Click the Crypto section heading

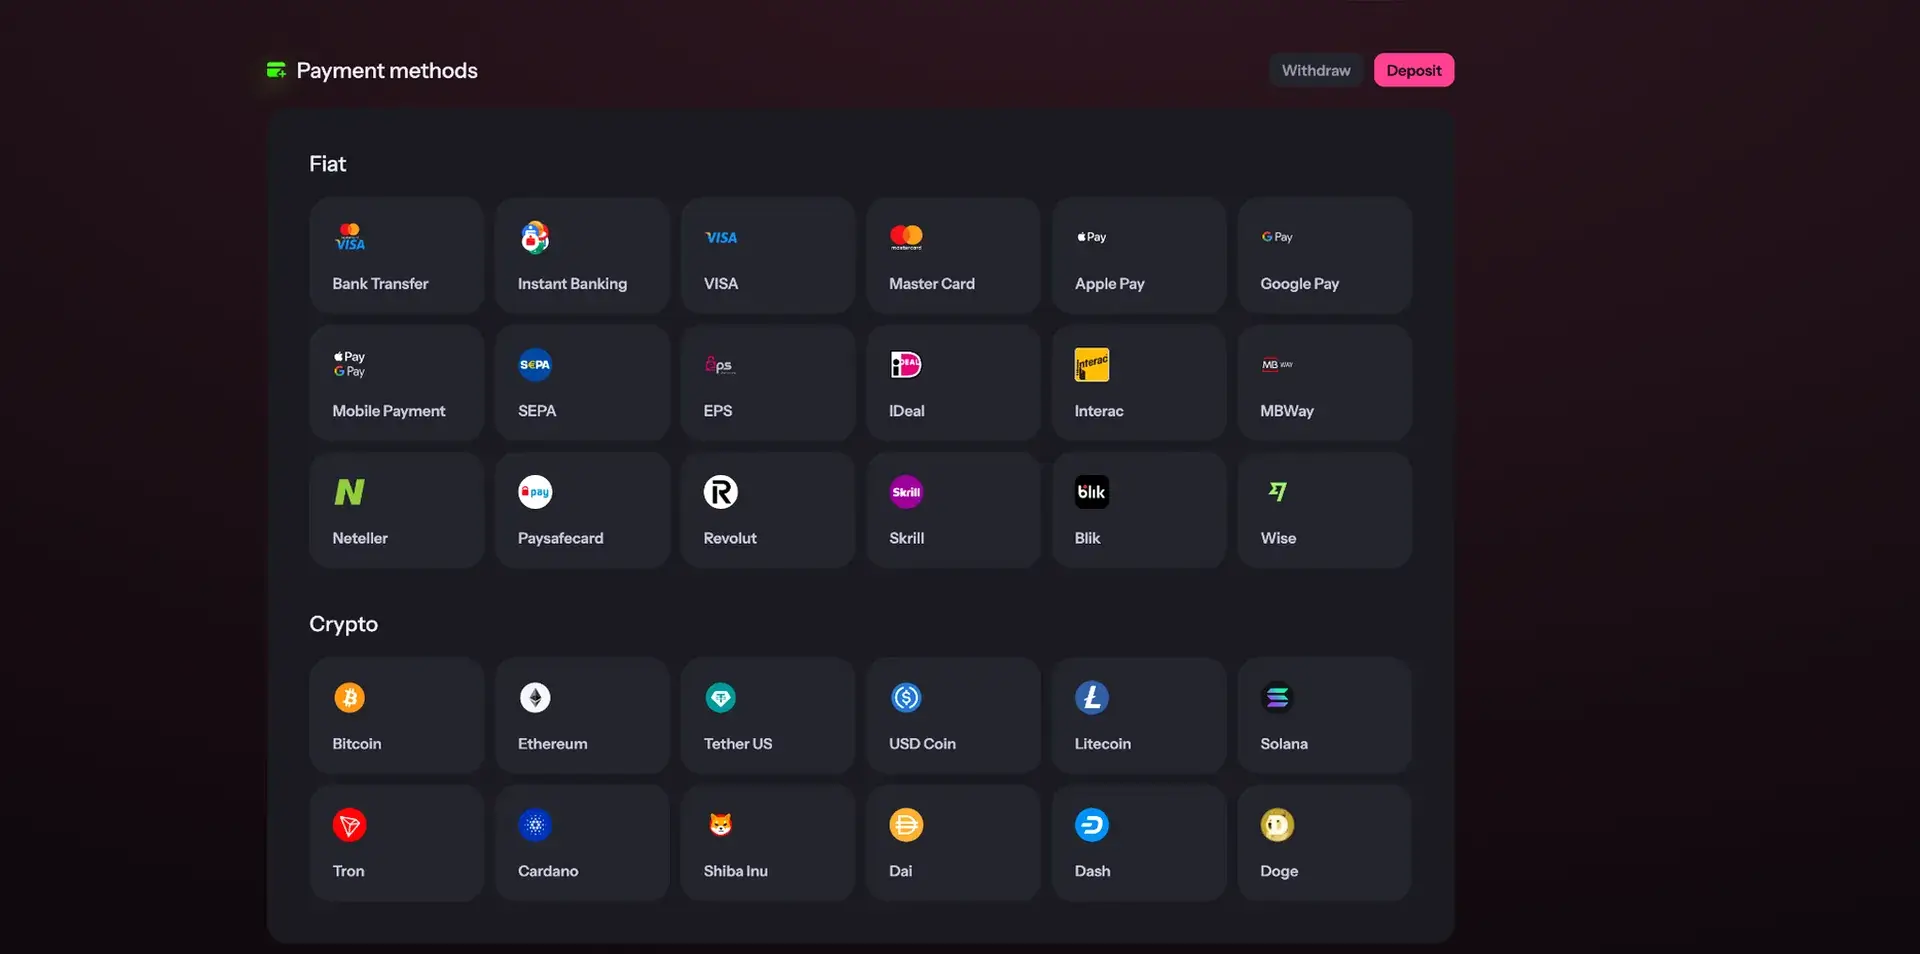coord(343,623)
